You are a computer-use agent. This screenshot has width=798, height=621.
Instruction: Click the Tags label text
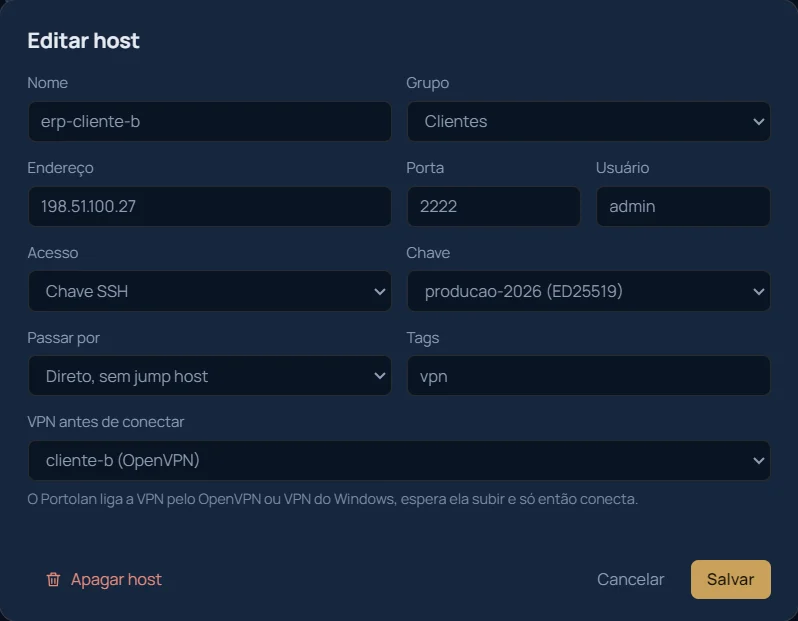[422, 338]
